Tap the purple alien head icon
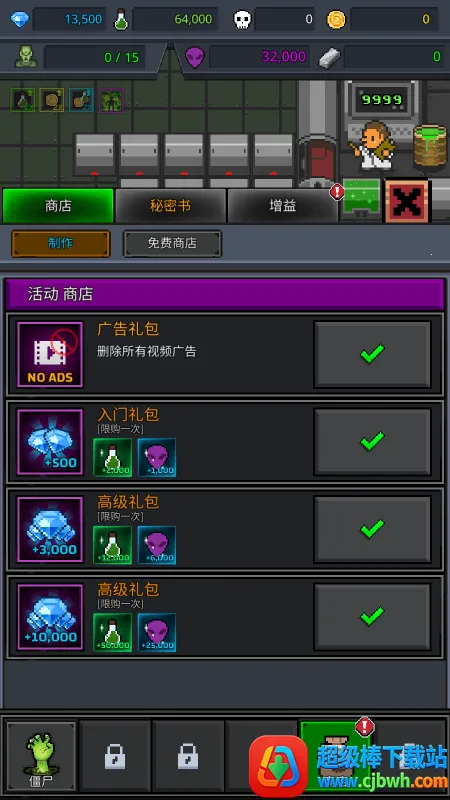Screen dimensions: 450x800 194,57
